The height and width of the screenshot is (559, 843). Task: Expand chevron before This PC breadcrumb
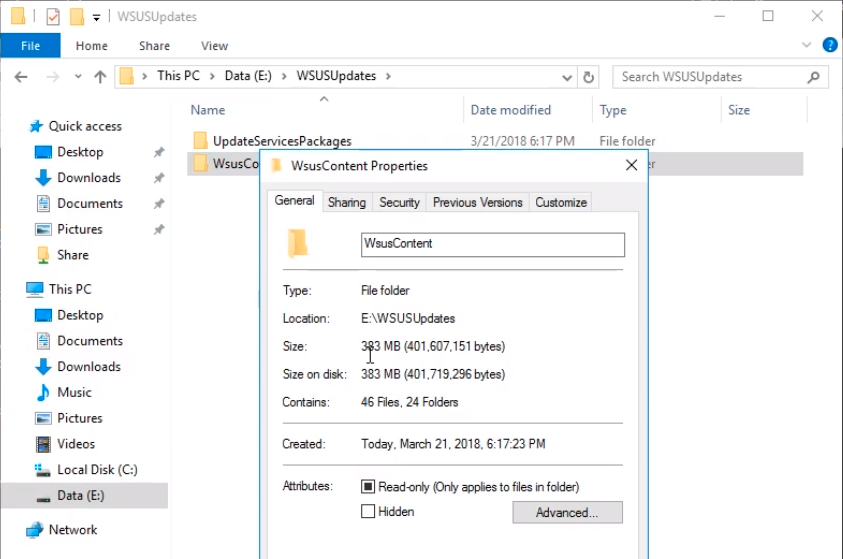[144, 76]
